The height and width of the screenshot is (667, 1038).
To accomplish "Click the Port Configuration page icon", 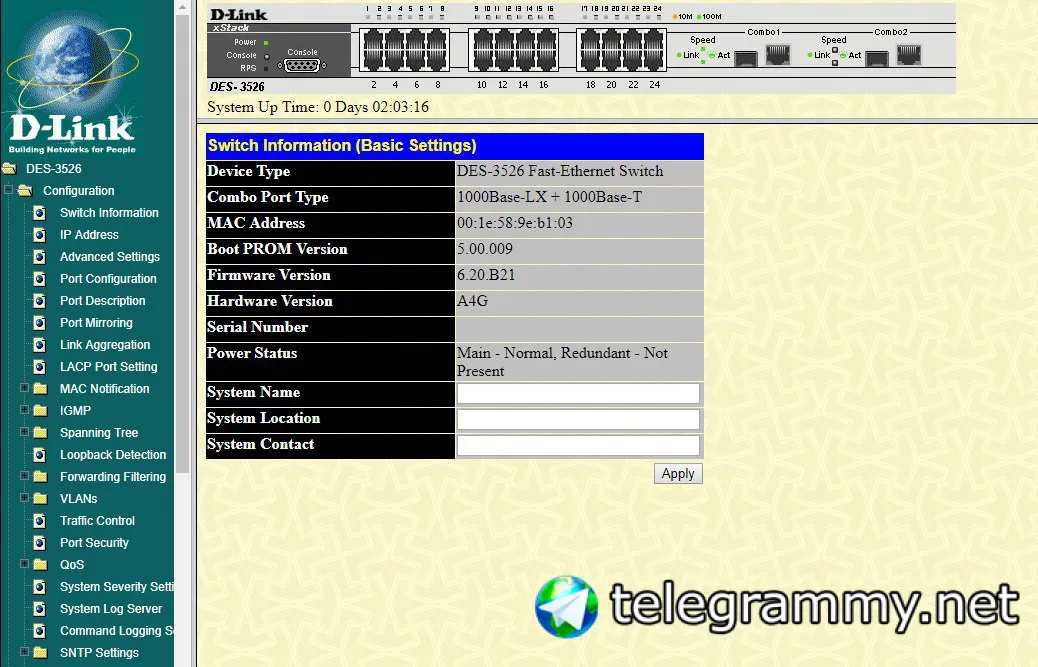I will coord(40,279).
